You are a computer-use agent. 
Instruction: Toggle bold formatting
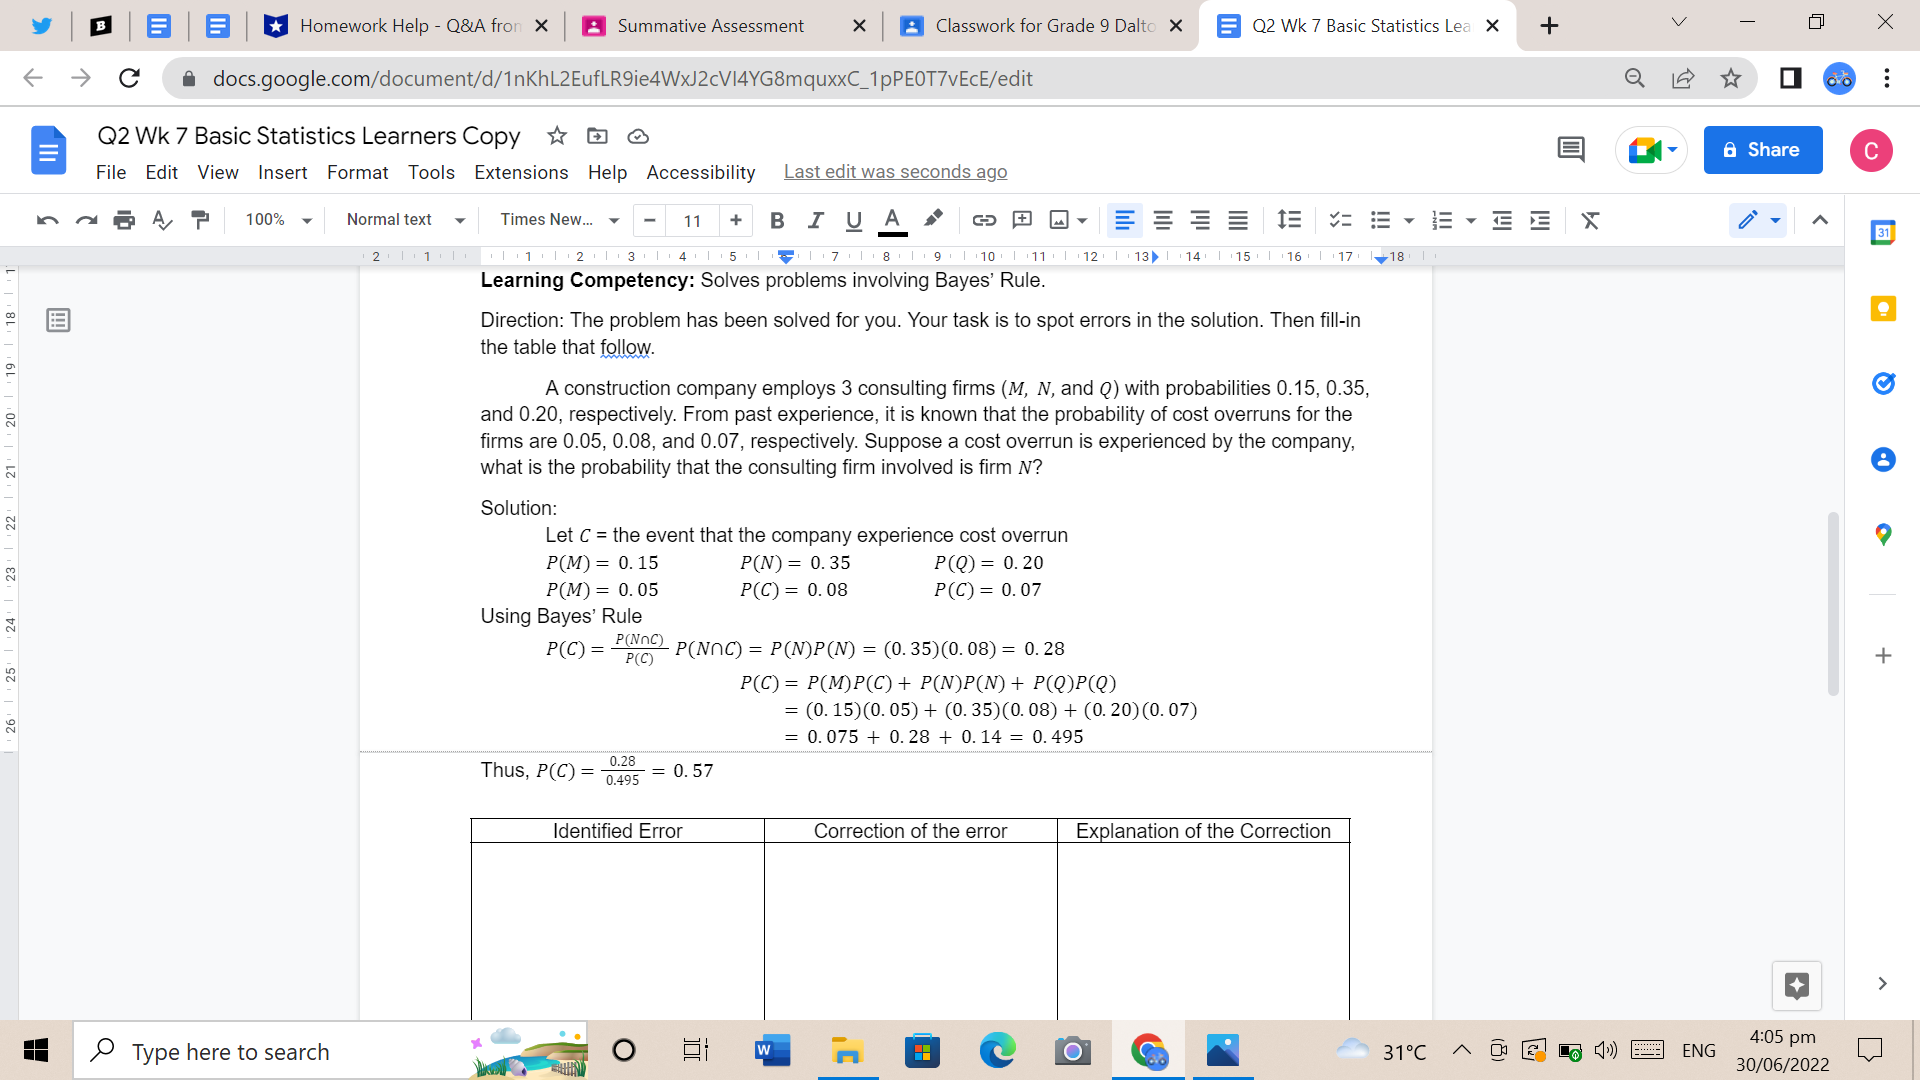point(777,220)
